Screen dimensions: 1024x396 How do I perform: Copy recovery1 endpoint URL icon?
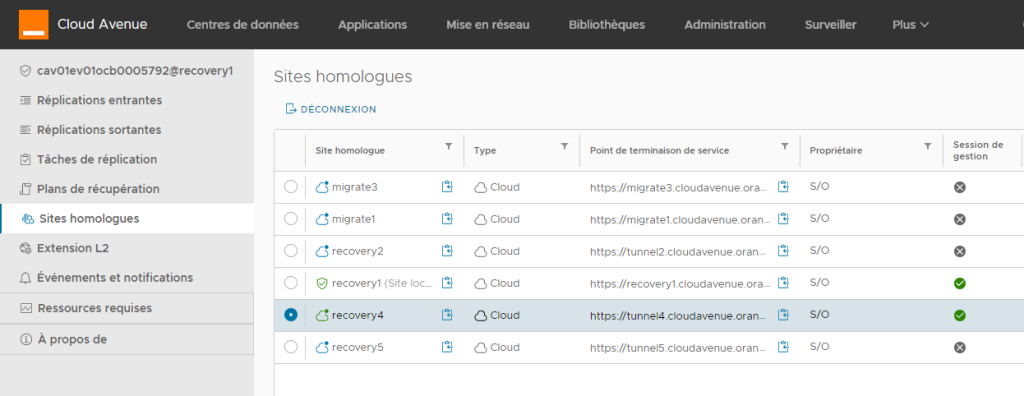783,283
